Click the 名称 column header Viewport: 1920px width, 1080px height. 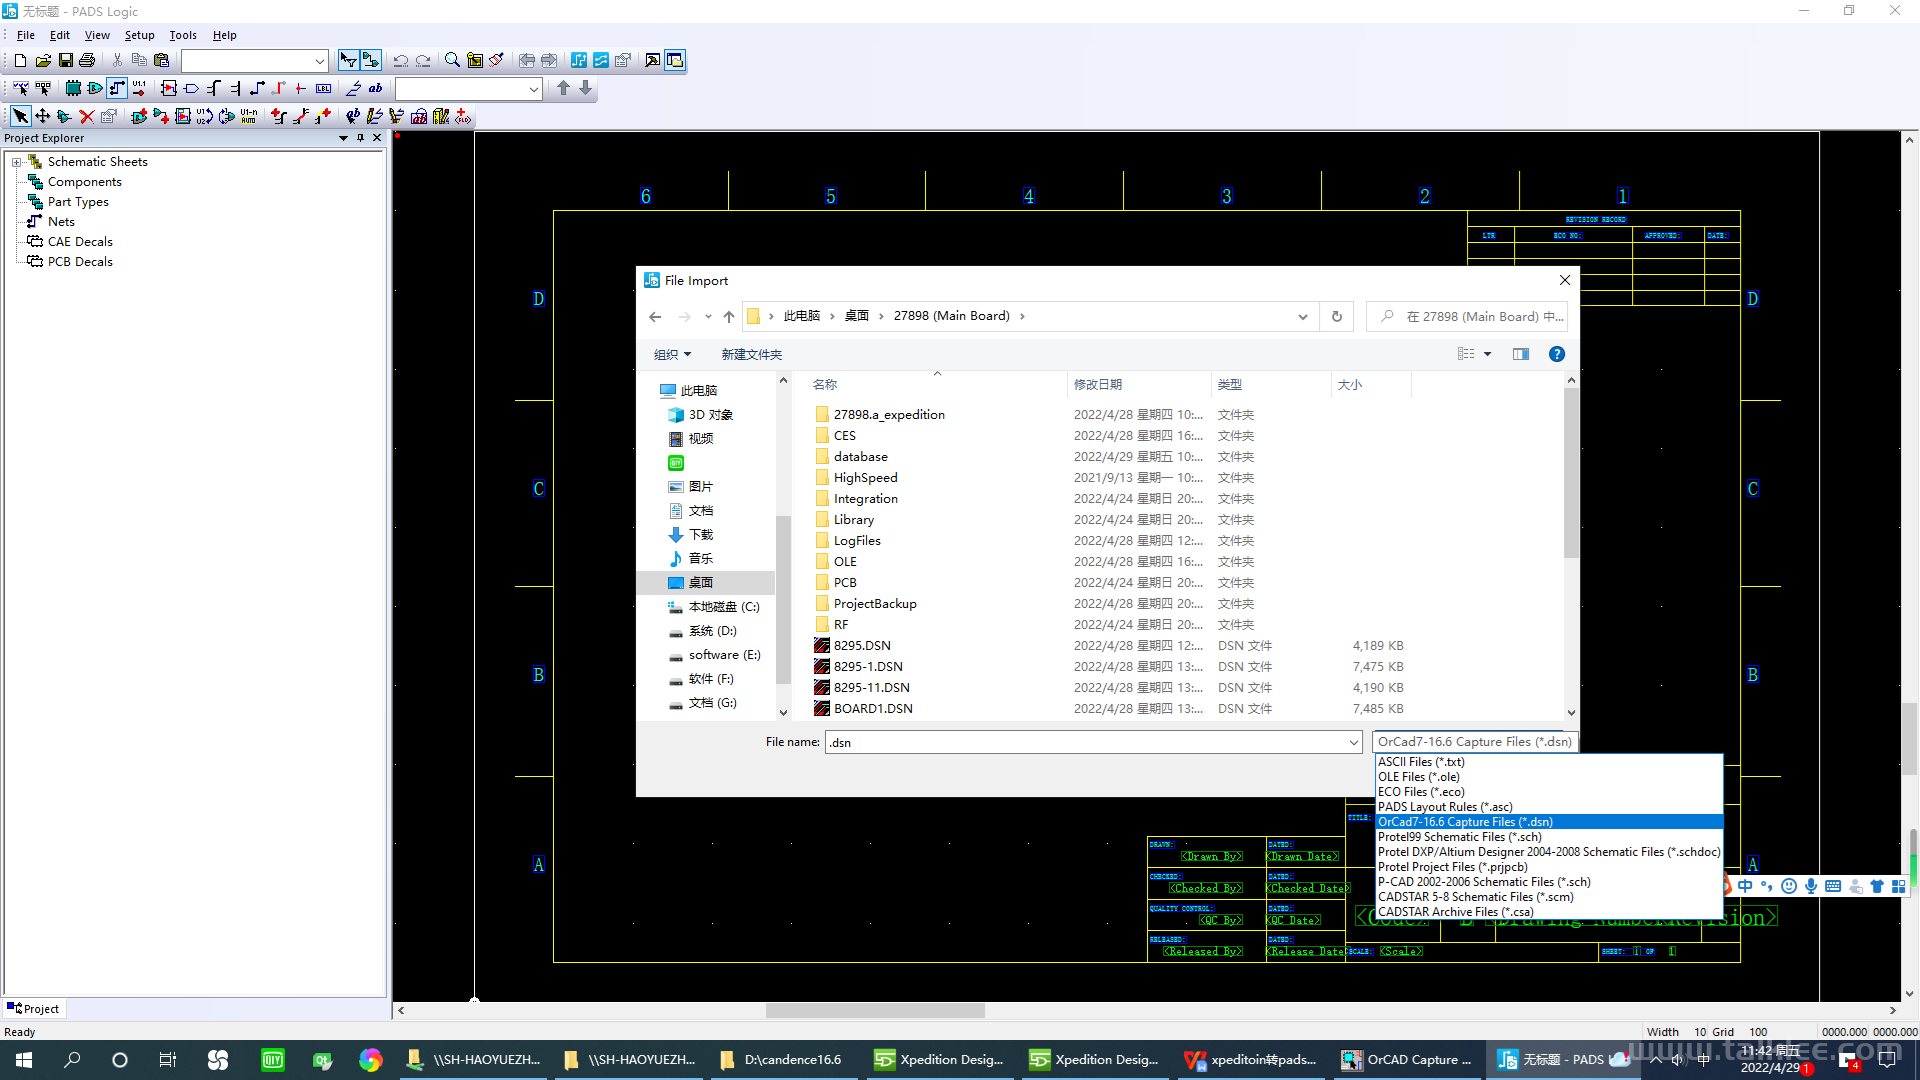[x=935, y=384]
